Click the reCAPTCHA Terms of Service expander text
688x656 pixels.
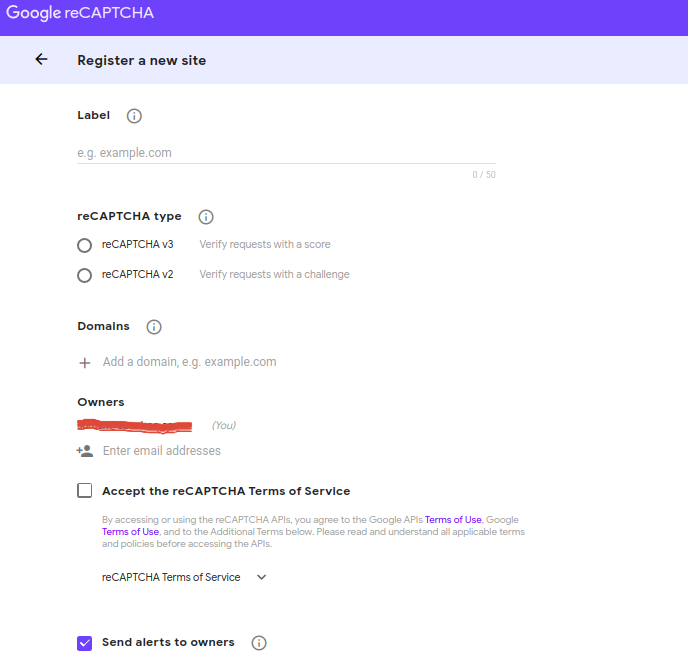[171, 577]
